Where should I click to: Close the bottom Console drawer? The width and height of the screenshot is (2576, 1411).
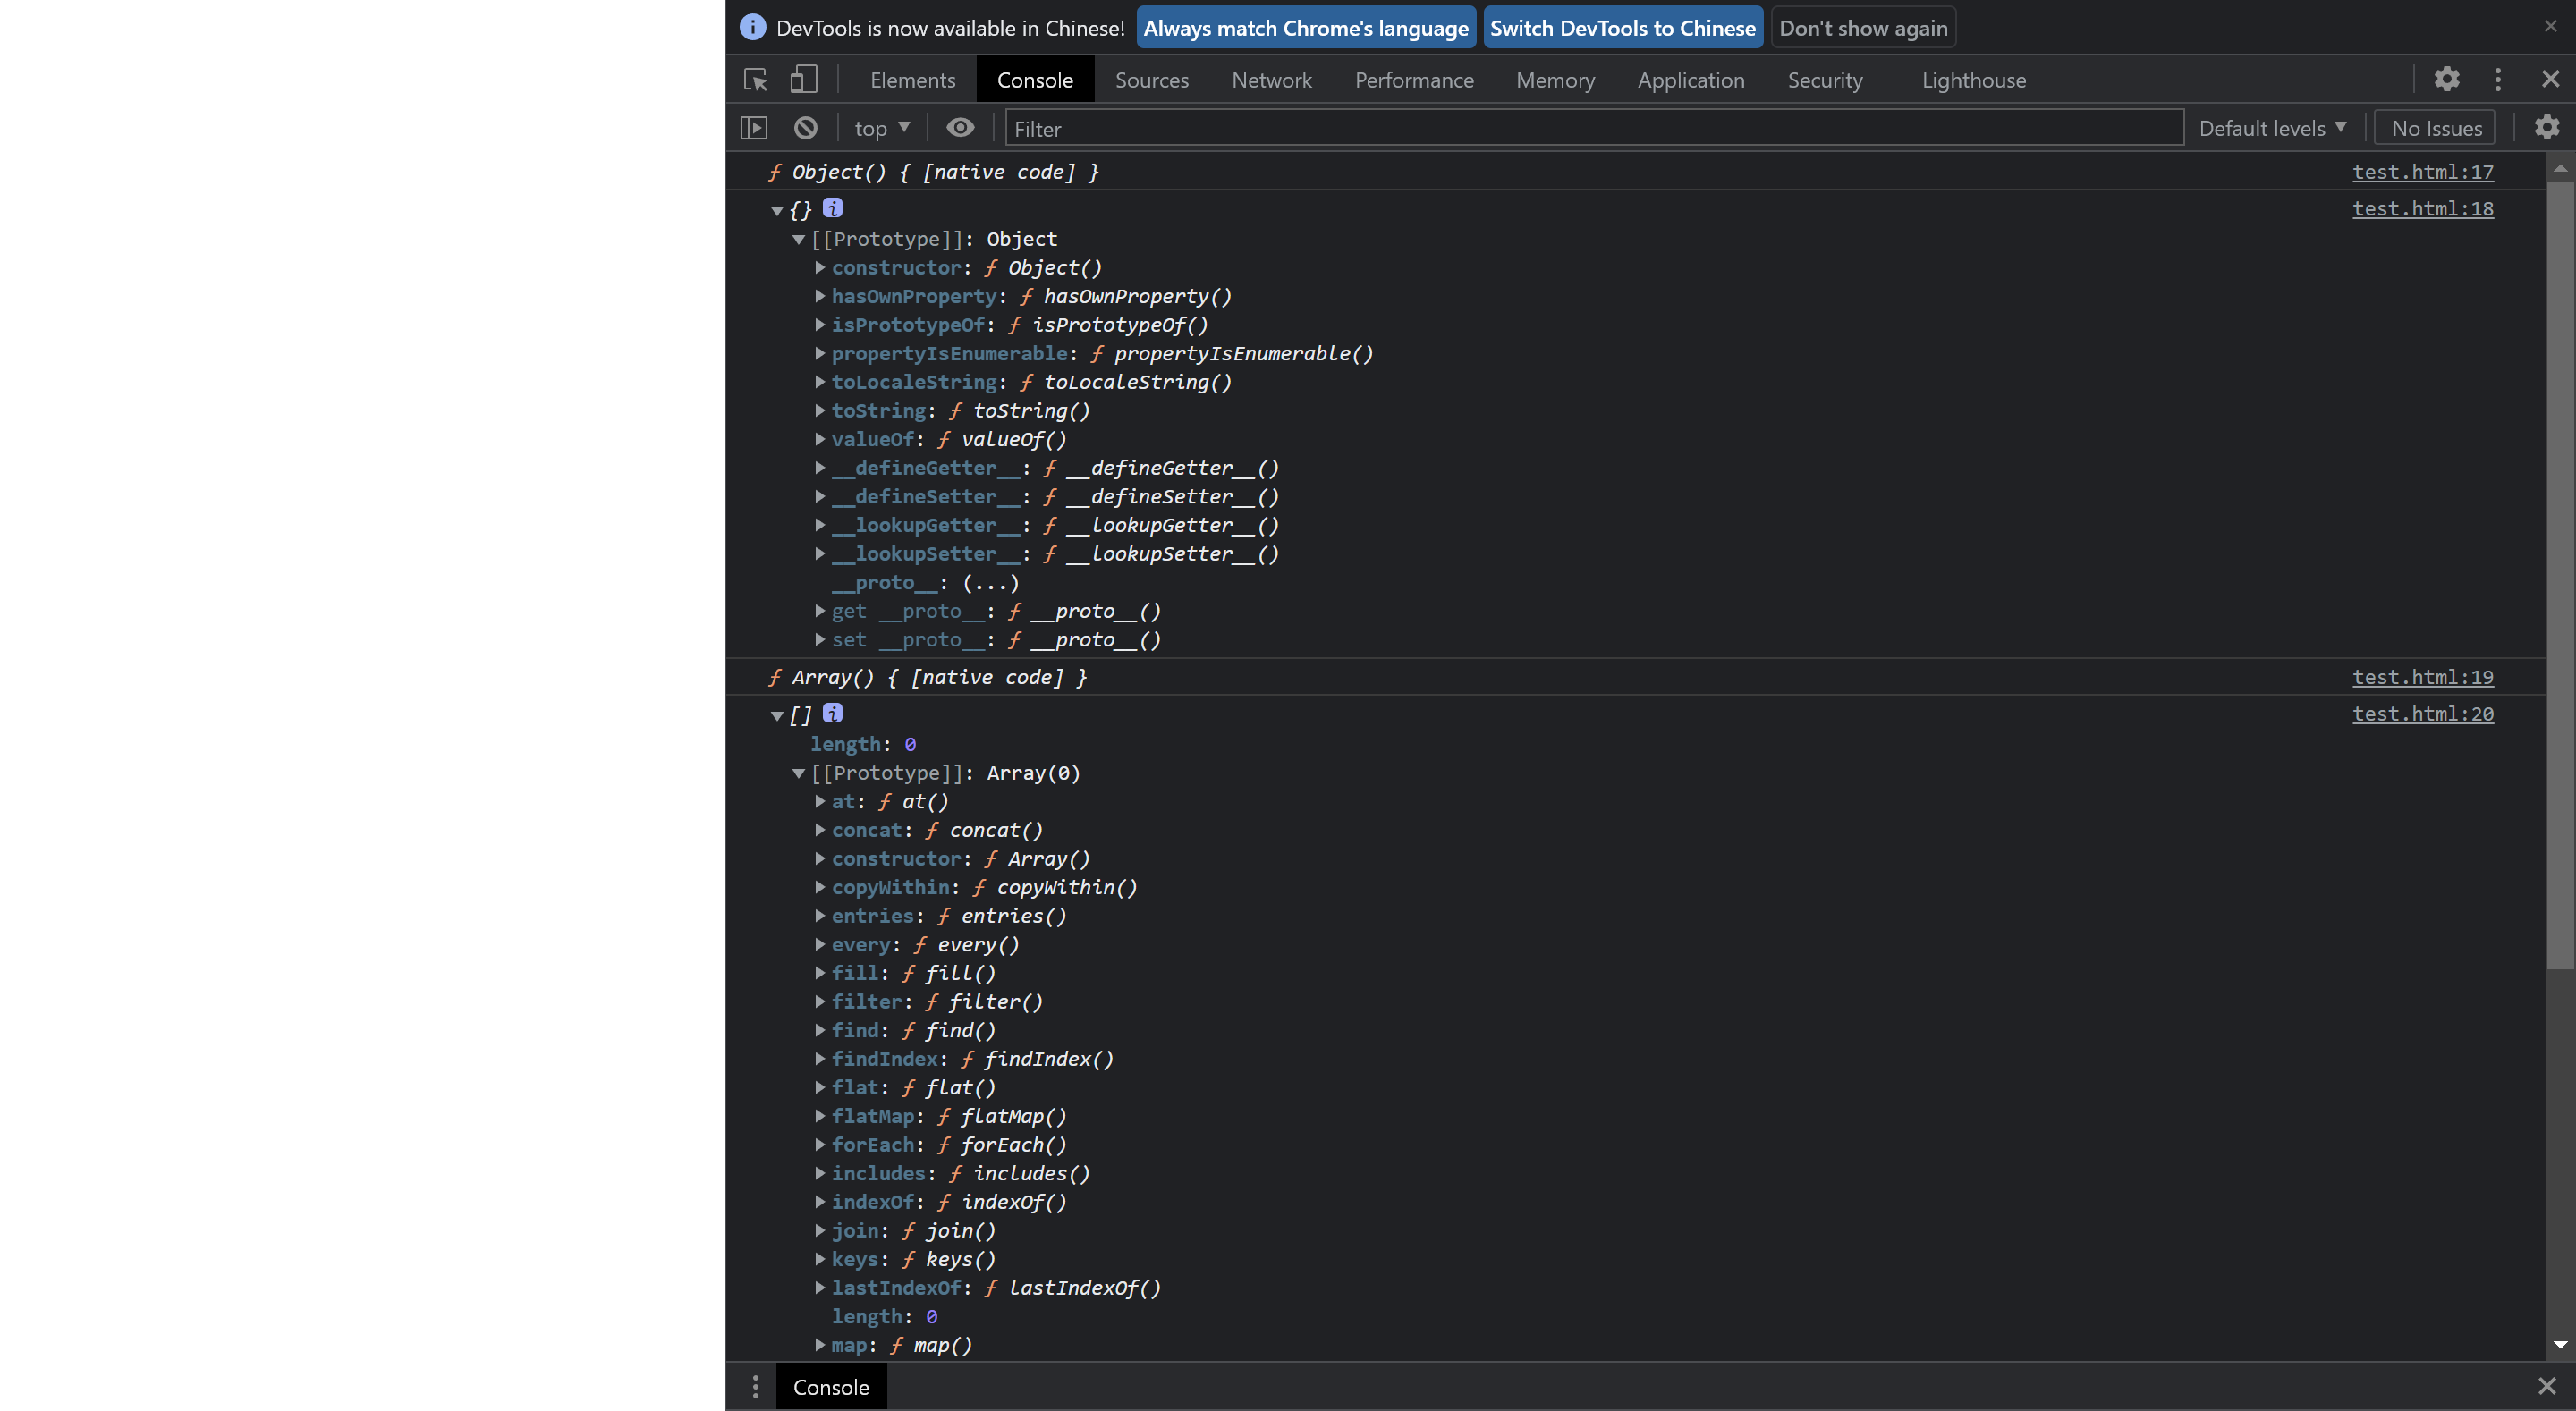(2546, 1386)
